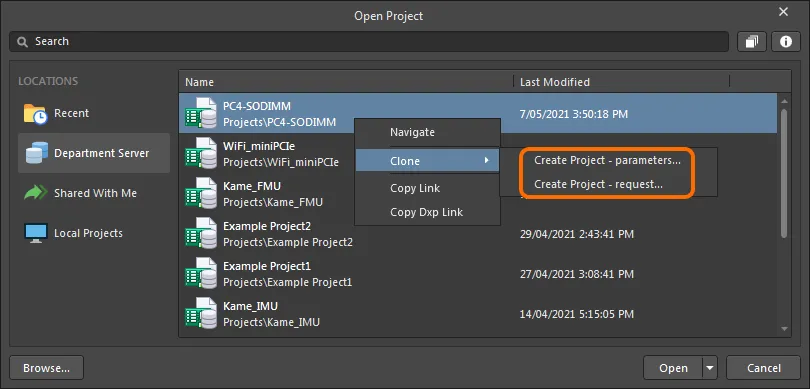810x389 pixels.
Task: Click the stacked windows view icon
Action: [752, 42]
